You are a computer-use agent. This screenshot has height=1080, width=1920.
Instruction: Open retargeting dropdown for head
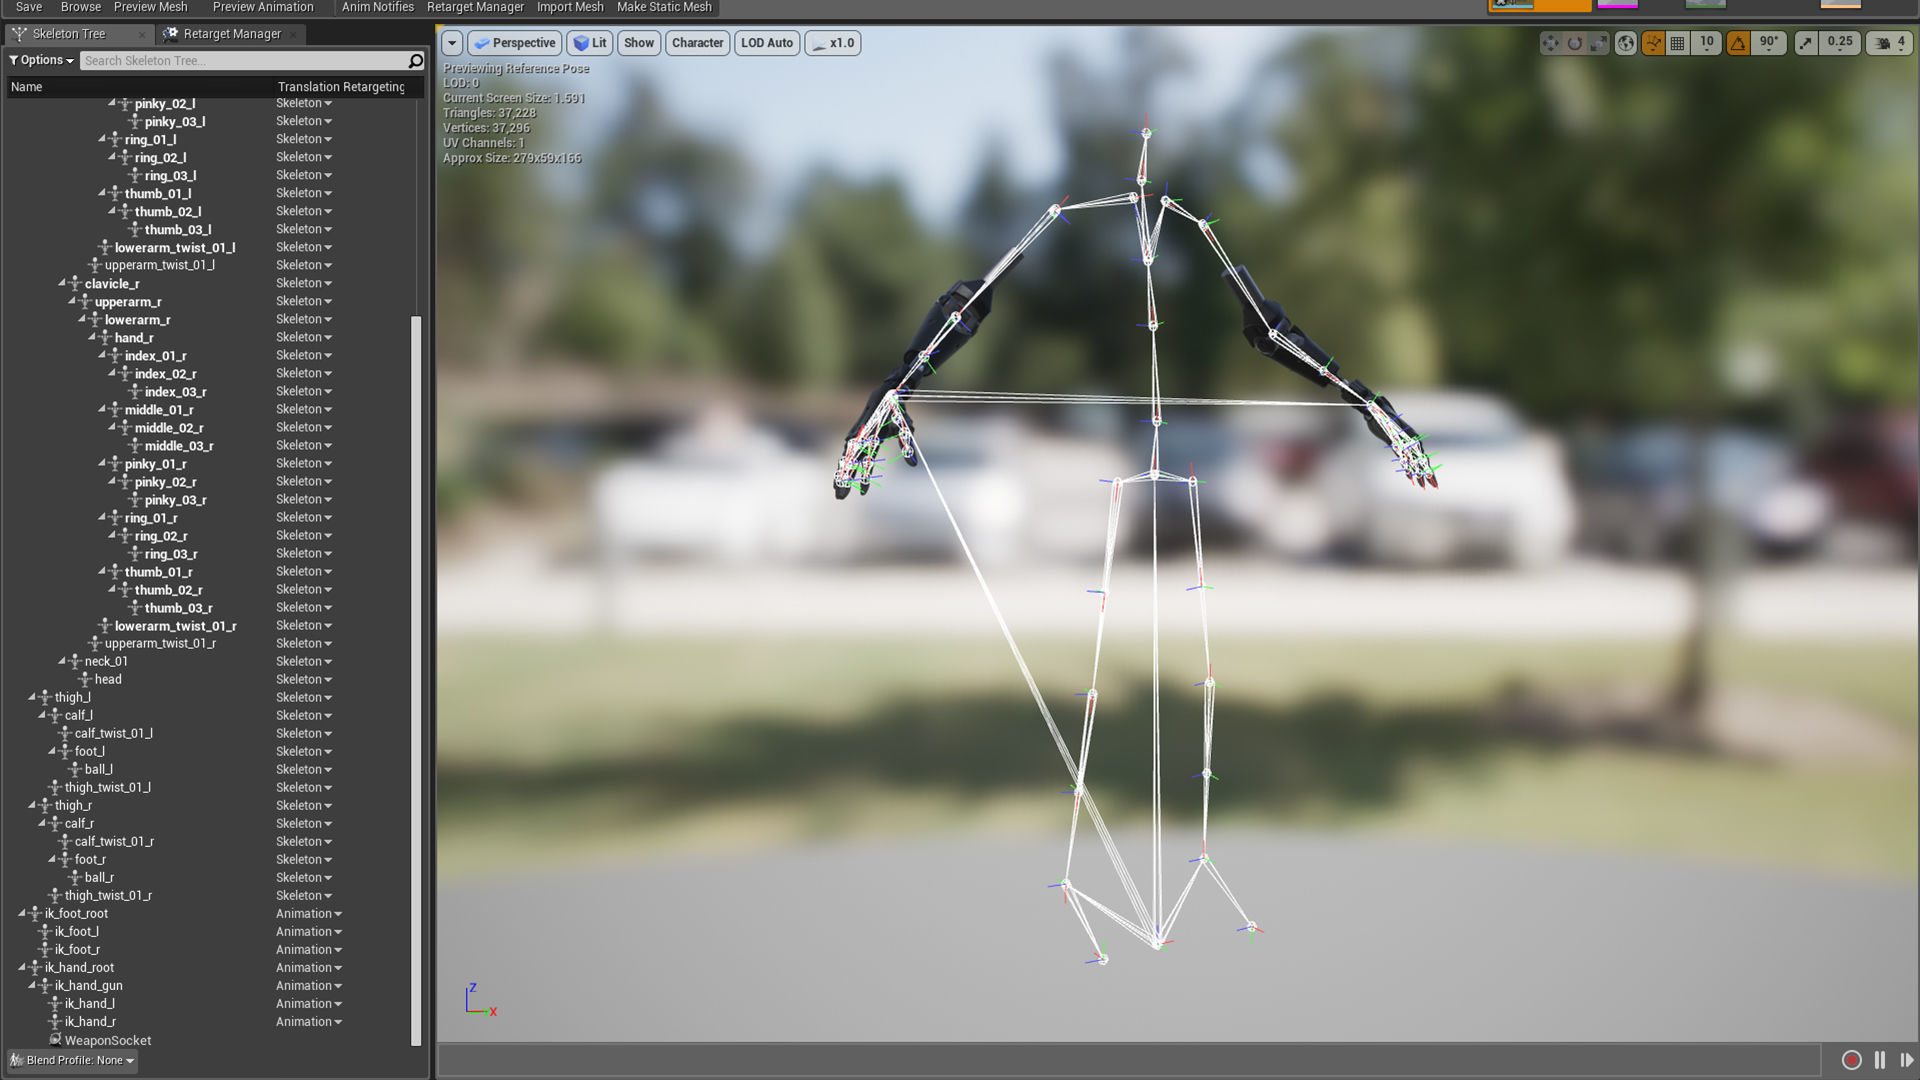click(x=304, y=680)
